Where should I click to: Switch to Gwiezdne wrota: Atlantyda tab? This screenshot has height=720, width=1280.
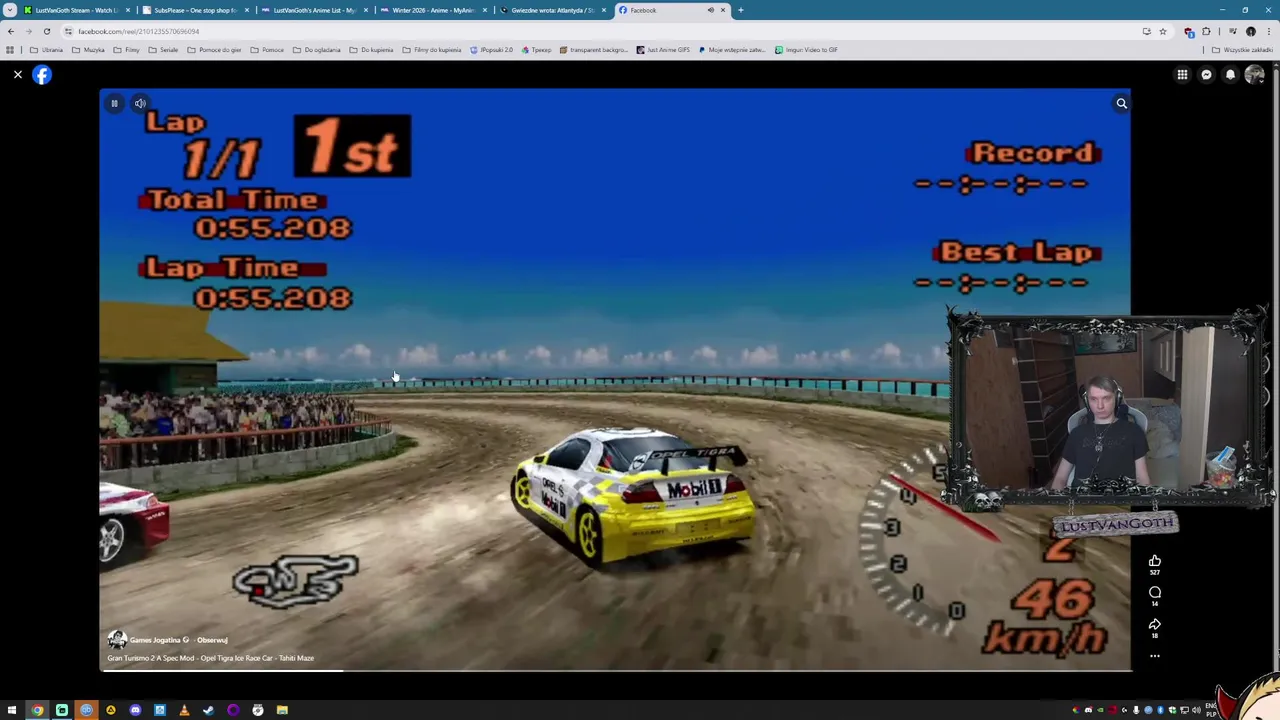tap(552, 10)
